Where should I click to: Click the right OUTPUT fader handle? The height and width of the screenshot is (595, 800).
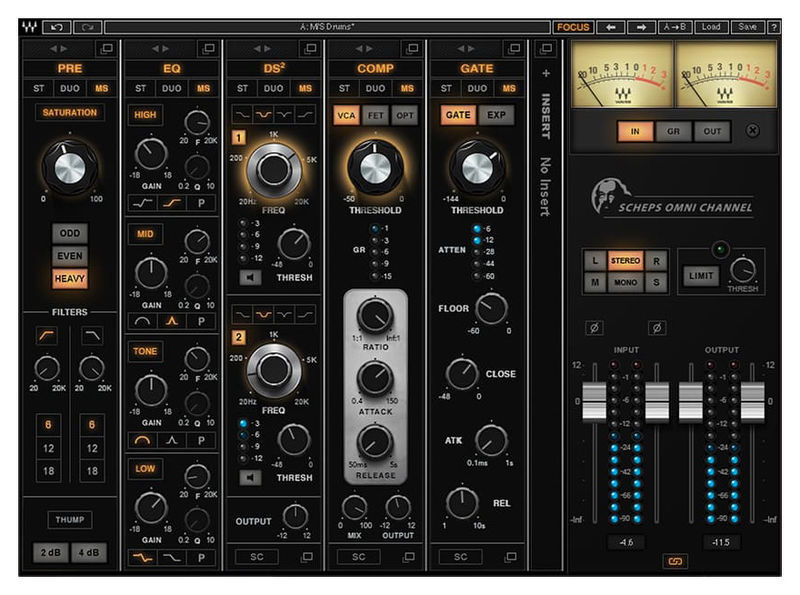[753, 401]
